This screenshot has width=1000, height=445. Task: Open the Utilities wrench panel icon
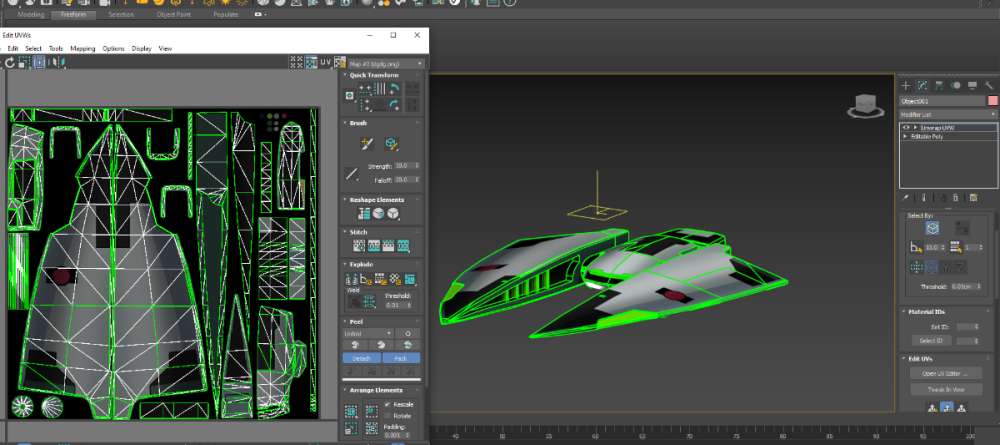point(990,86)
